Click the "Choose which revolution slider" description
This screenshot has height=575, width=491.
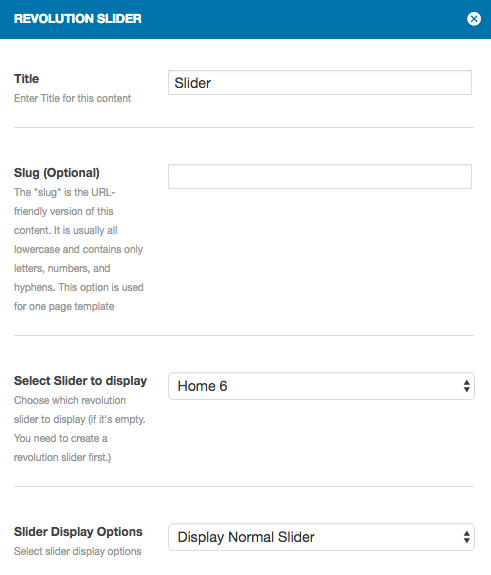pyautogui.click(x=80, y=429)
